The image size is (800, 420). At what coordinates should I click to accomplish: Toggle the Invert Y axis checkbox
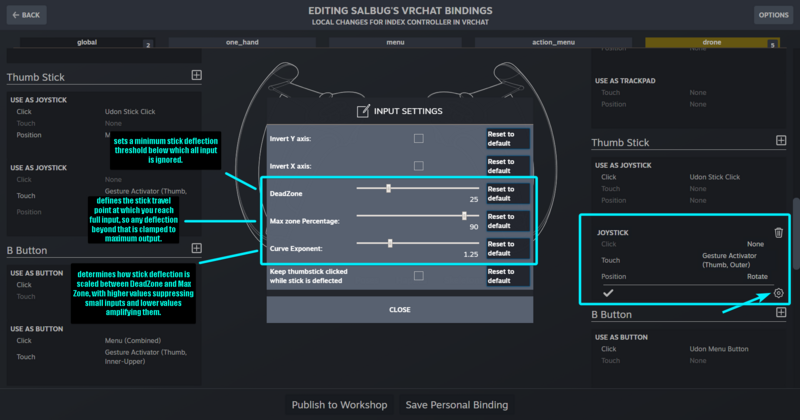[x=419, y=138]
